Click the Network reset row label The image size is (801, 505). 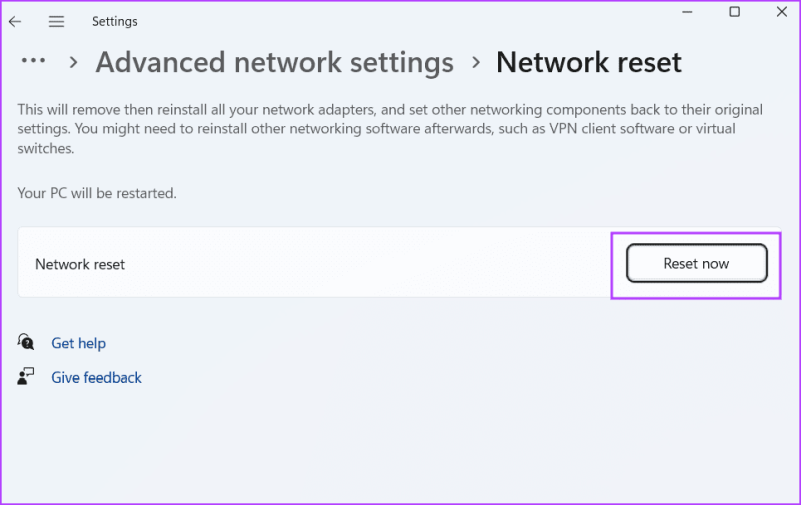[x=80, y=264]
